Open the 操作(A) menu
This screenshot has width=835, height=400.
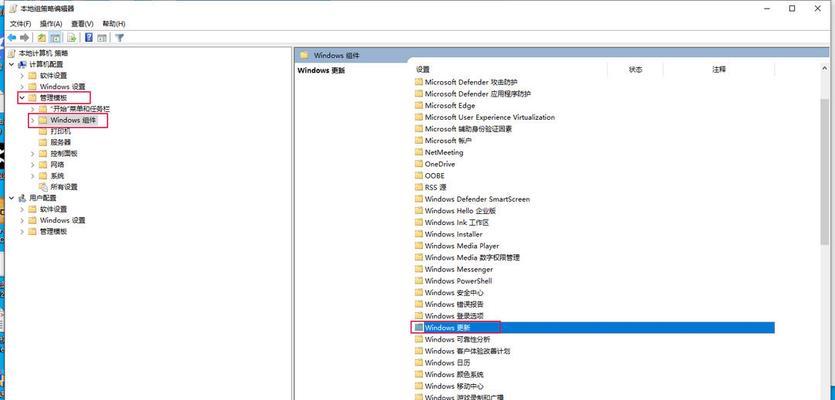tap(51, 24)
